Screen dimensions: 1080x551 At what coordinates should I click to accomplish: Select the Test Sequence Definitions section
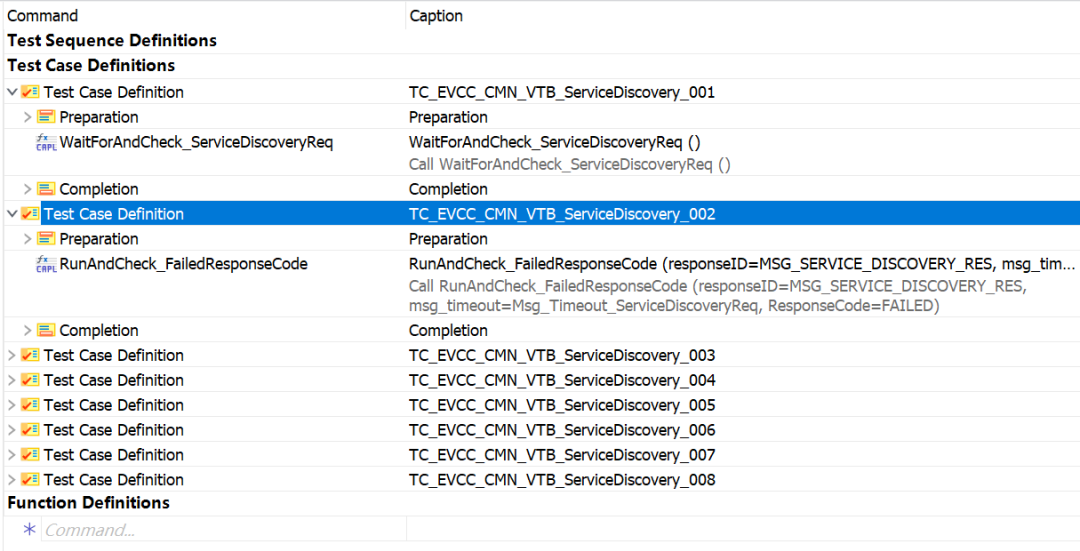click(112, 41)
